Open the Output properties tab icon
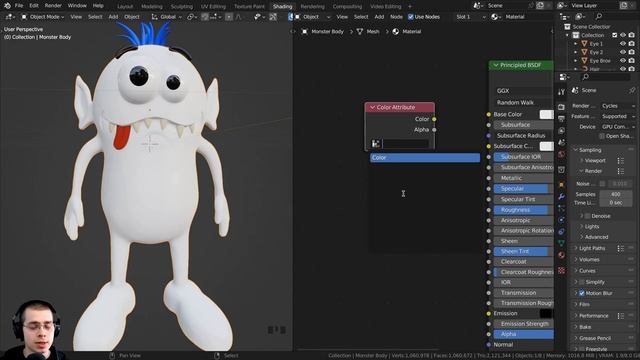Image resolution: width=640 pixels, height=360 pixels. pyautogui.click(x=561, y=119)
